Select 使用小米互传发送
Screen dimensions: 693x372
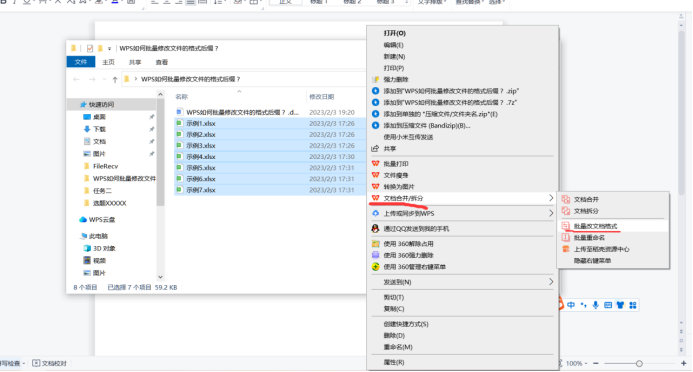(408, 137)
